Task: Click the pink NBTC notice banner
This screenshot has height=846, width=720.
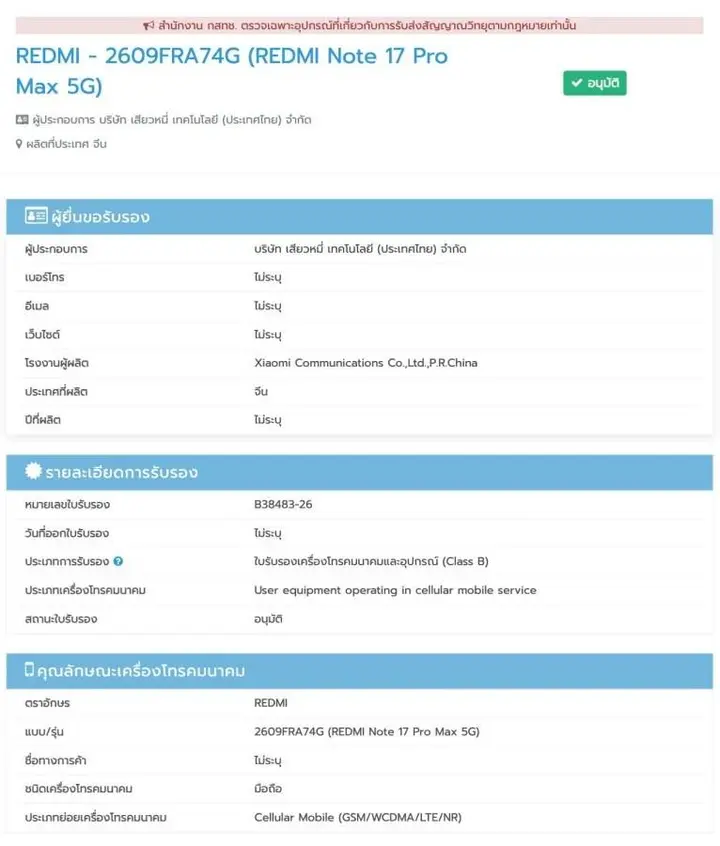Action: (359, 25)
